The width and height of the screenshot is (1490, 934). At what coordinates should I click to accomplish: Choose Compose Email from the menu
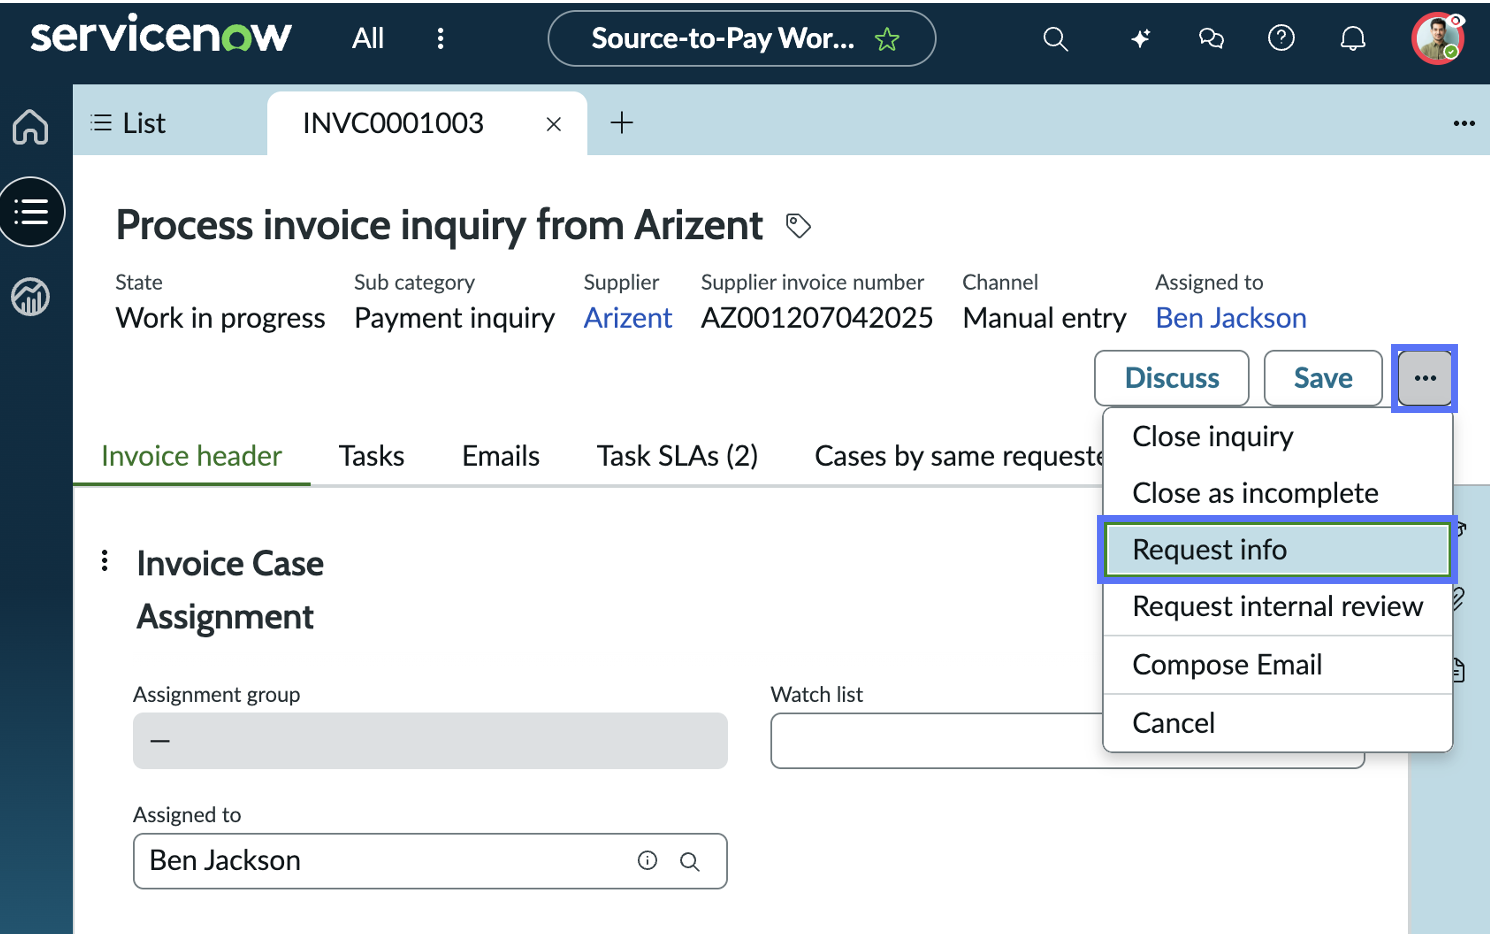pyautogui.click(x=1278, y=665)
